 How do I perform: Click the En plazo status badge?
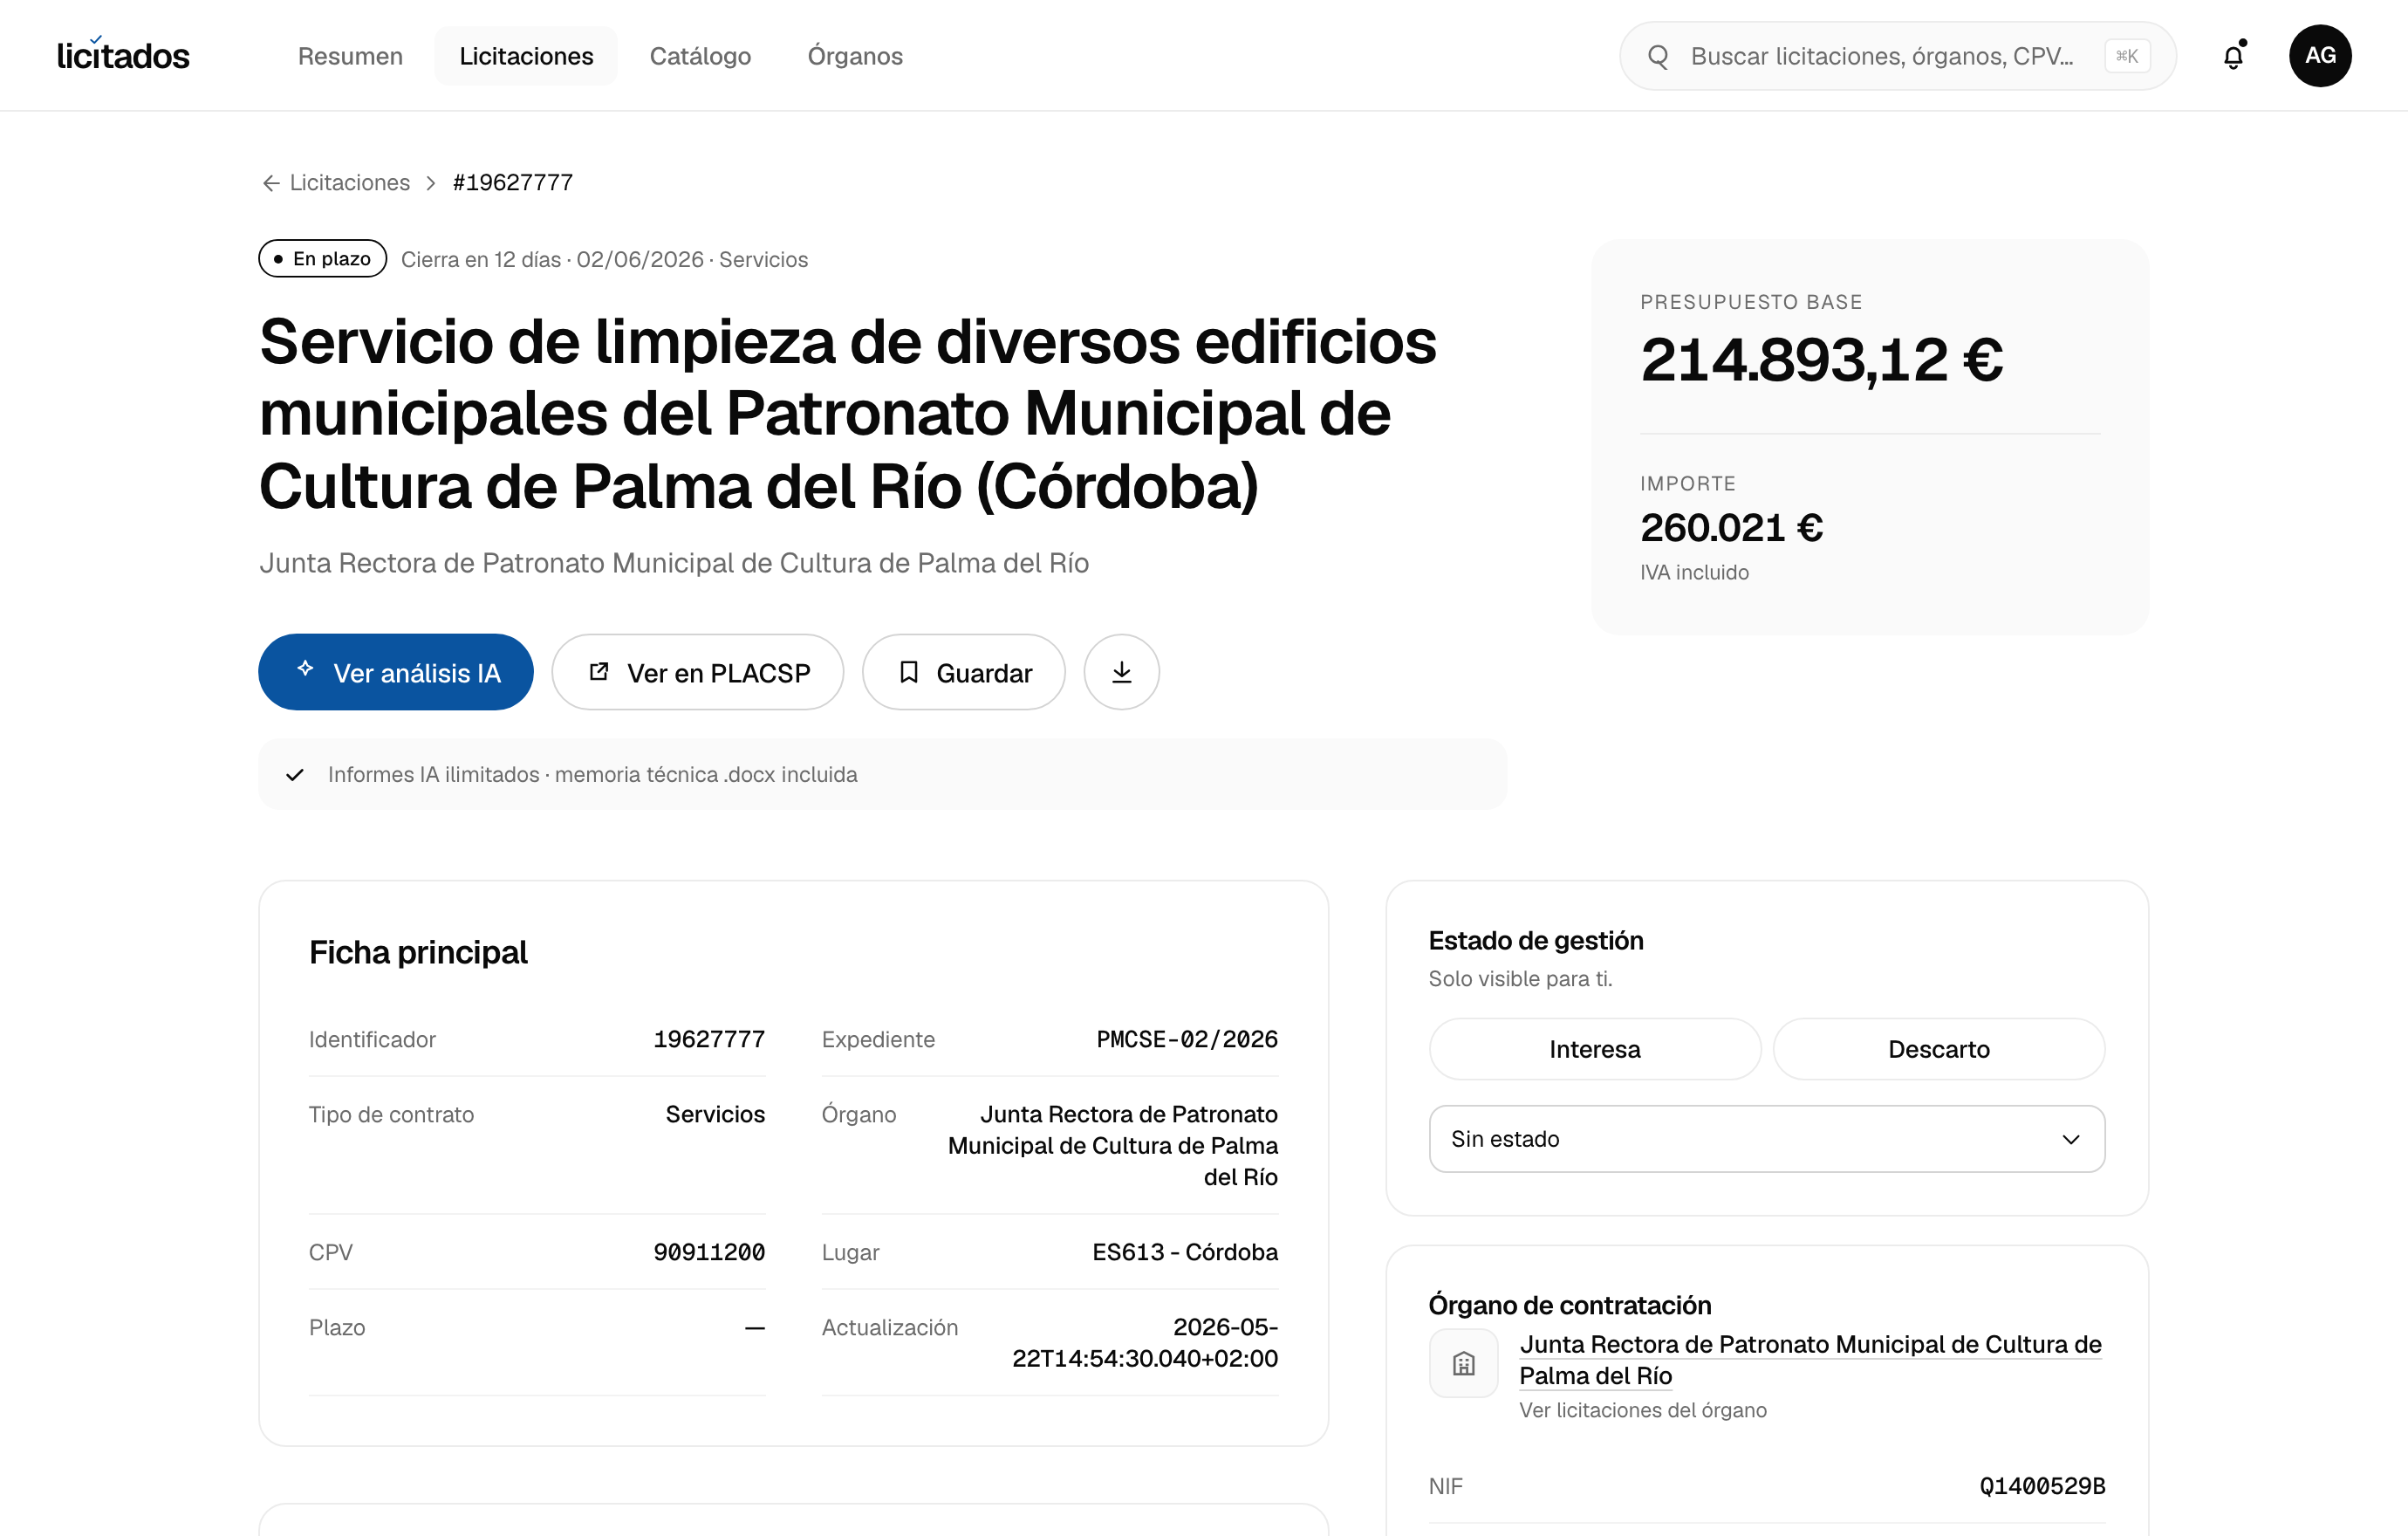tap(323, 259)
